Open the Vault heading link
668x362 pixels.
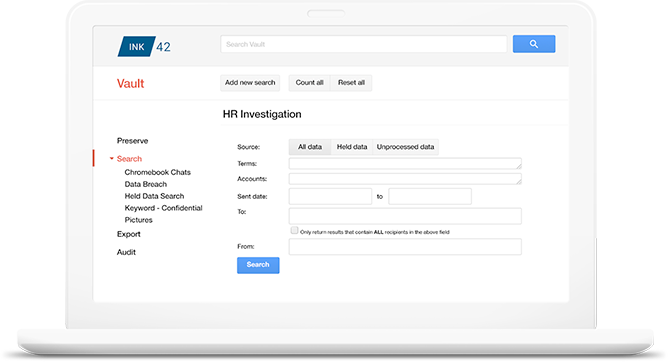[130, 83]
